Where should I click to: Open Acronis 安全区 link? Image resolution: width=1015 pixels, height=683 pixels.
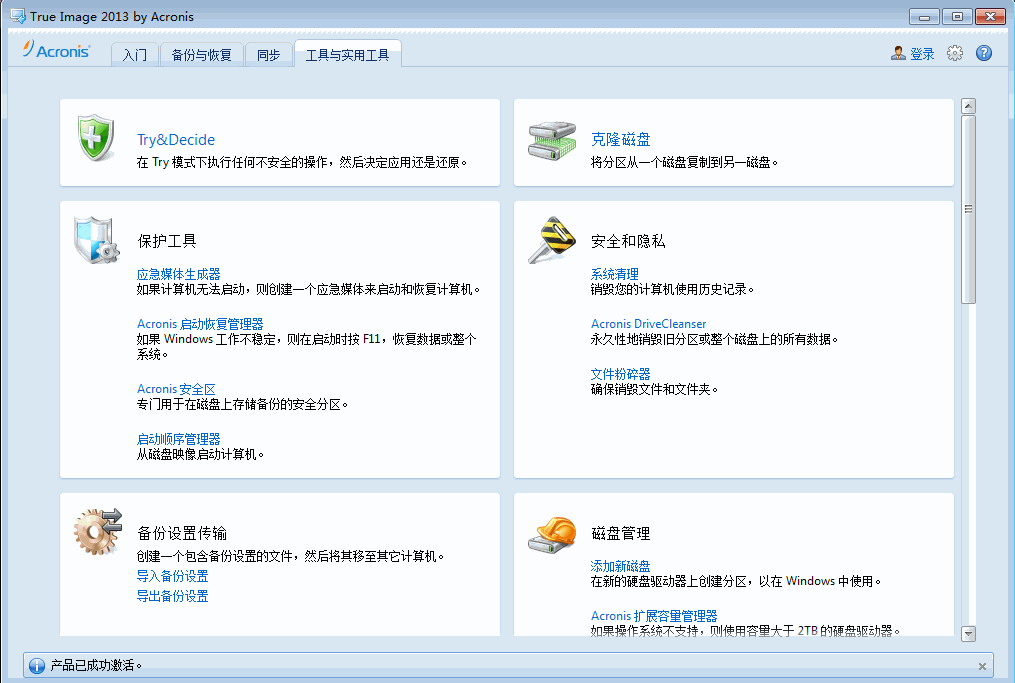pyautogui.click(x=176, y=389)
